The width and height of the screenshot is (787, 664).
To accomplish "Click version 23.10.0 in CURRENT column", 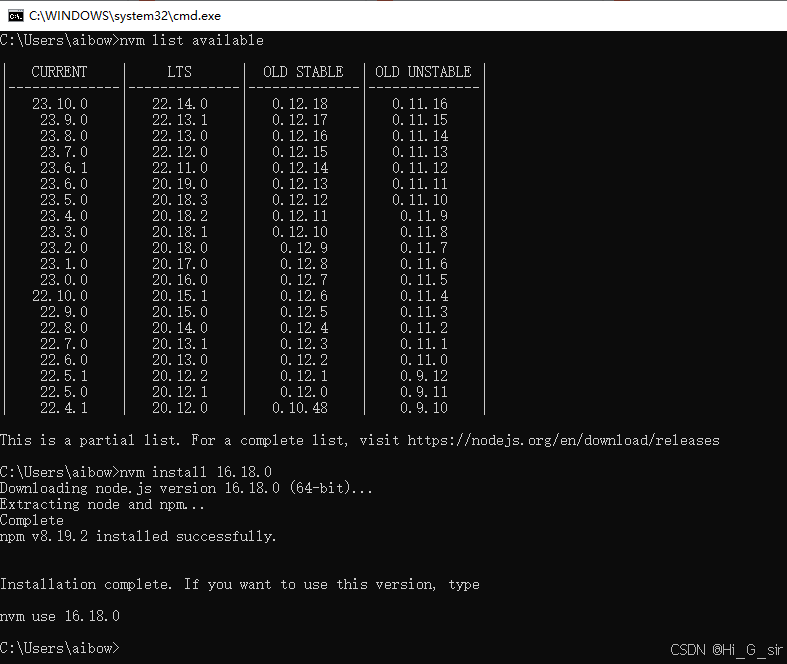I will pos(60,104).
